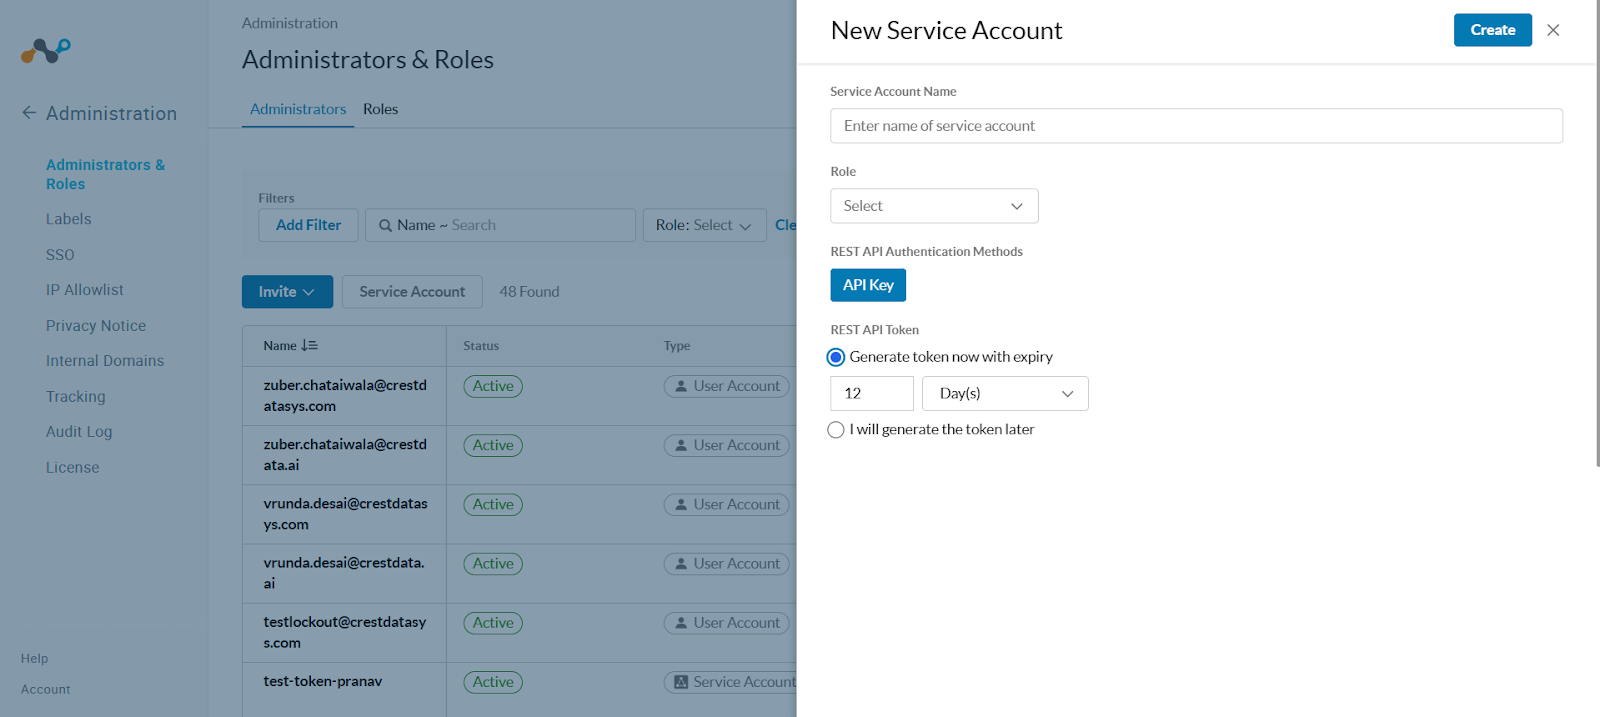Image resolution: width=1600 pixels, height=717 pixels.
Task: Open Audit Log in sidebar
Action: click(79, 432)
